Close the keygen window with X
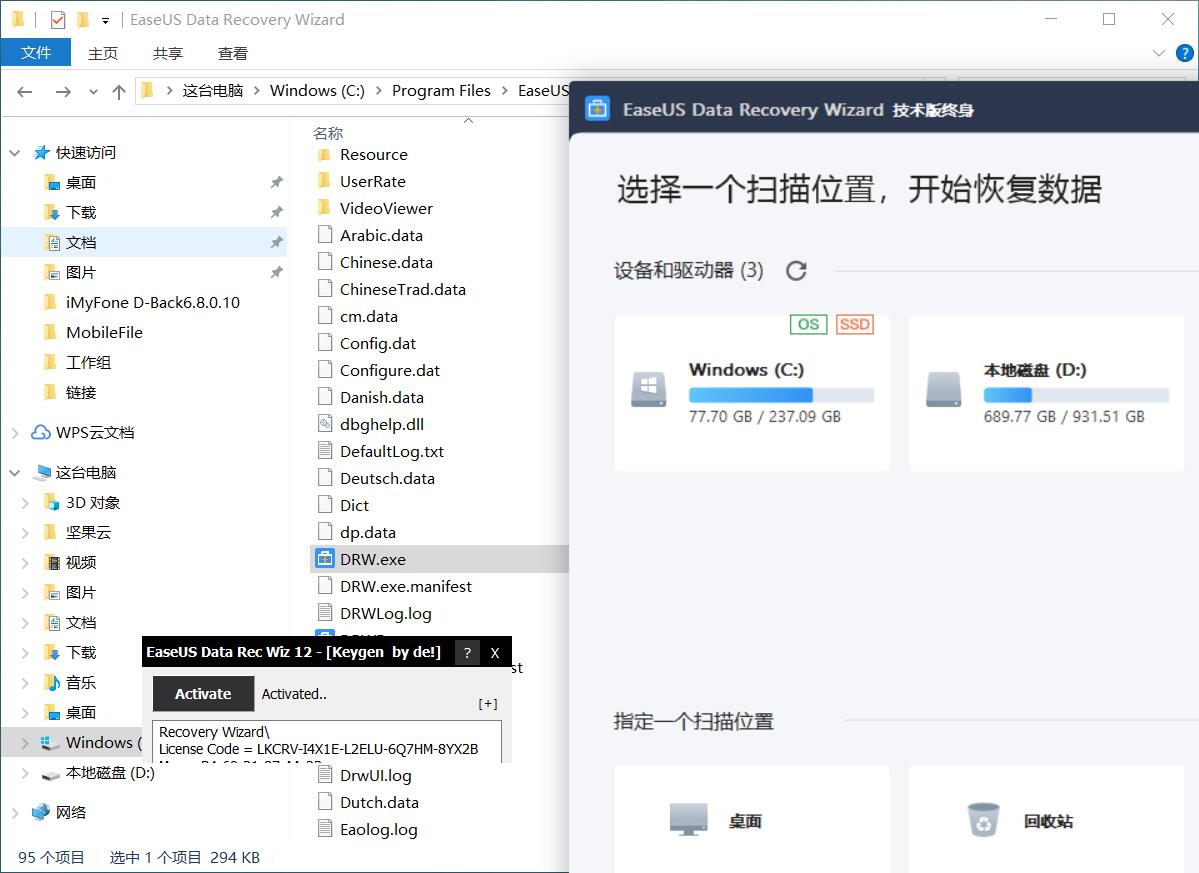The width and height of the screenshot is (1199, 873). point(495,653)
